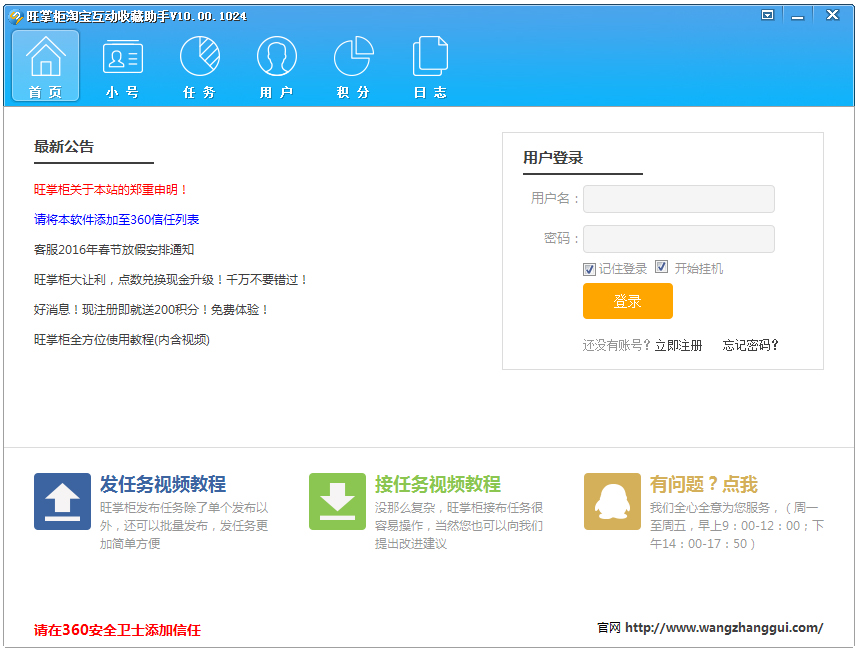The height and width of the screenshot is (652, 858).
Task: Toggle the 开始挂机 checkbox
Action: point(661,268)
